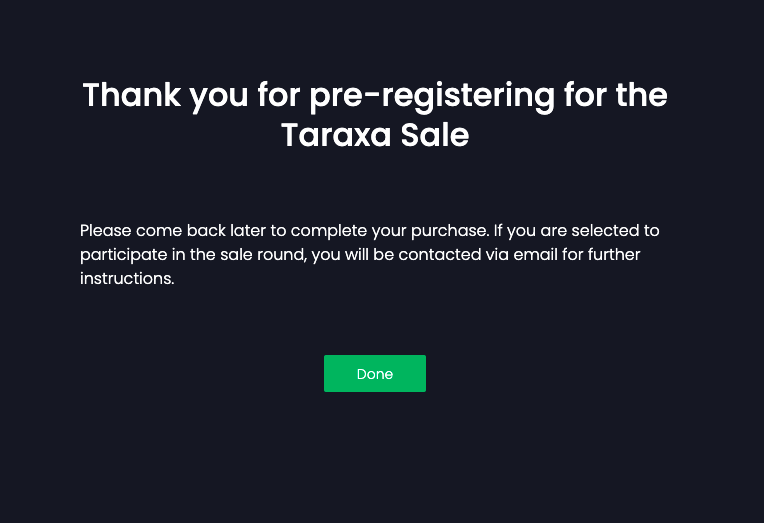Click the word "selected" in the message
764x523 pixels.
point(606,231)
